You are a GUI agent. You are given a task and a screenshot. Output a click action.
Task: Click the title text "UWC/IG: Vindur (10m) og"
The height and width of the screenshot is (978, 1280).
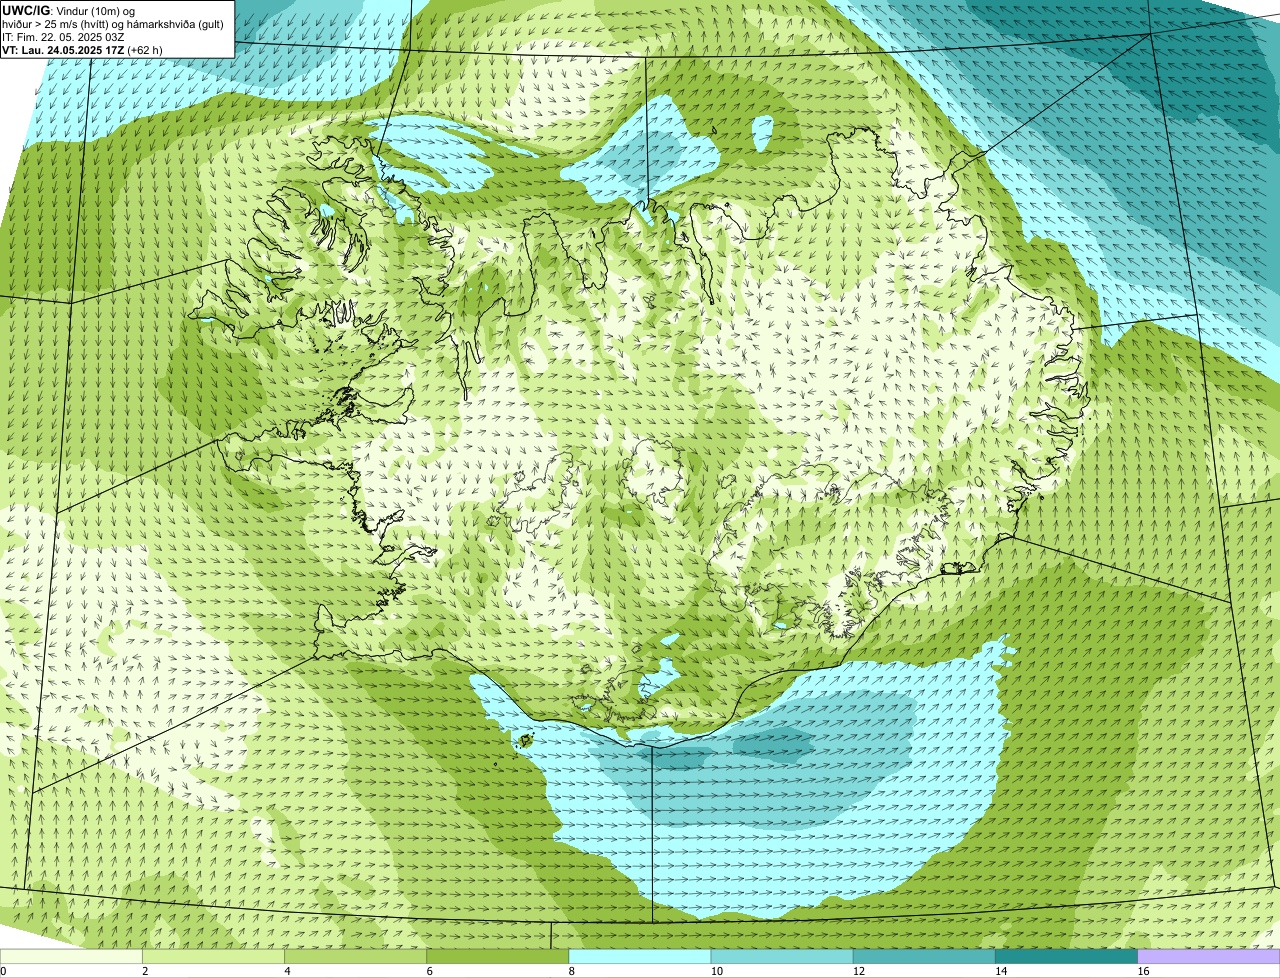[x=68, y=10]
